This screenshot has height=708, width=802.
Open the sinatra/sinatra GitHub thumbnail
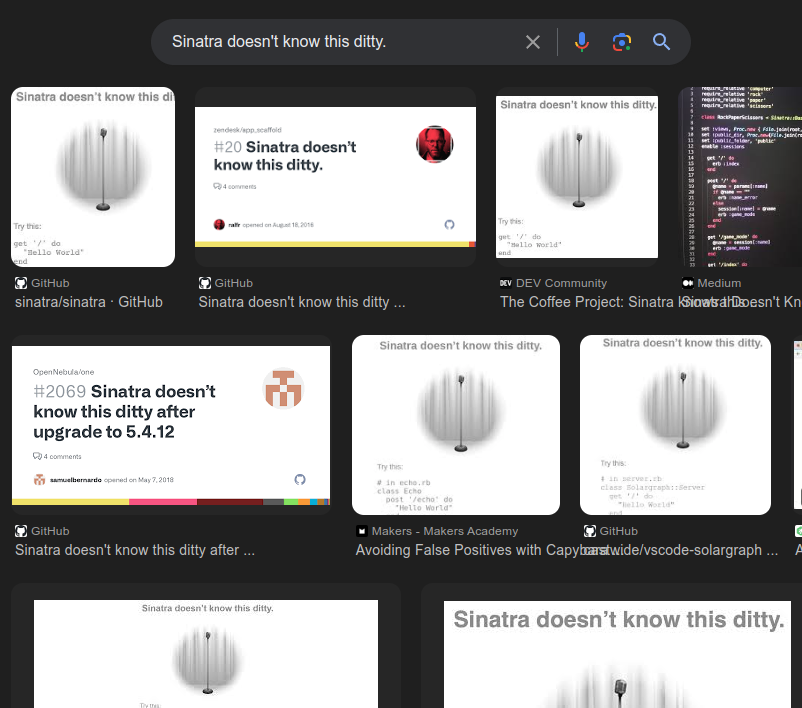[93, 177]
